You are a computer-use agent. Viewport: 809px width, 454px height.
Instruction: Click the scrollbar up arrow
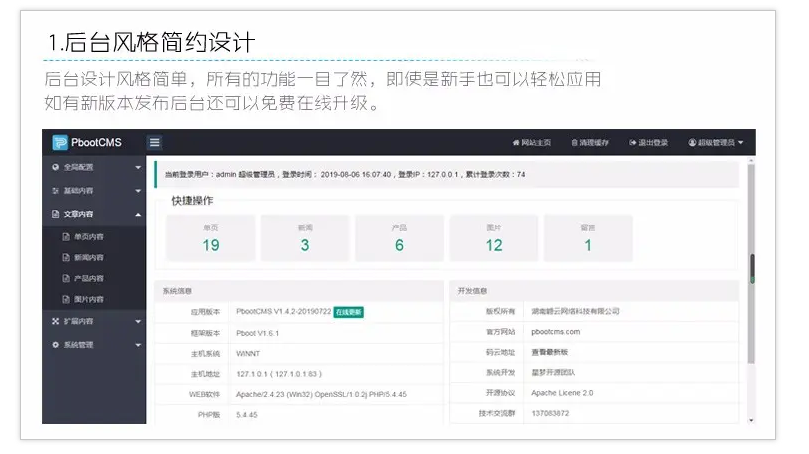click(751, 161)
